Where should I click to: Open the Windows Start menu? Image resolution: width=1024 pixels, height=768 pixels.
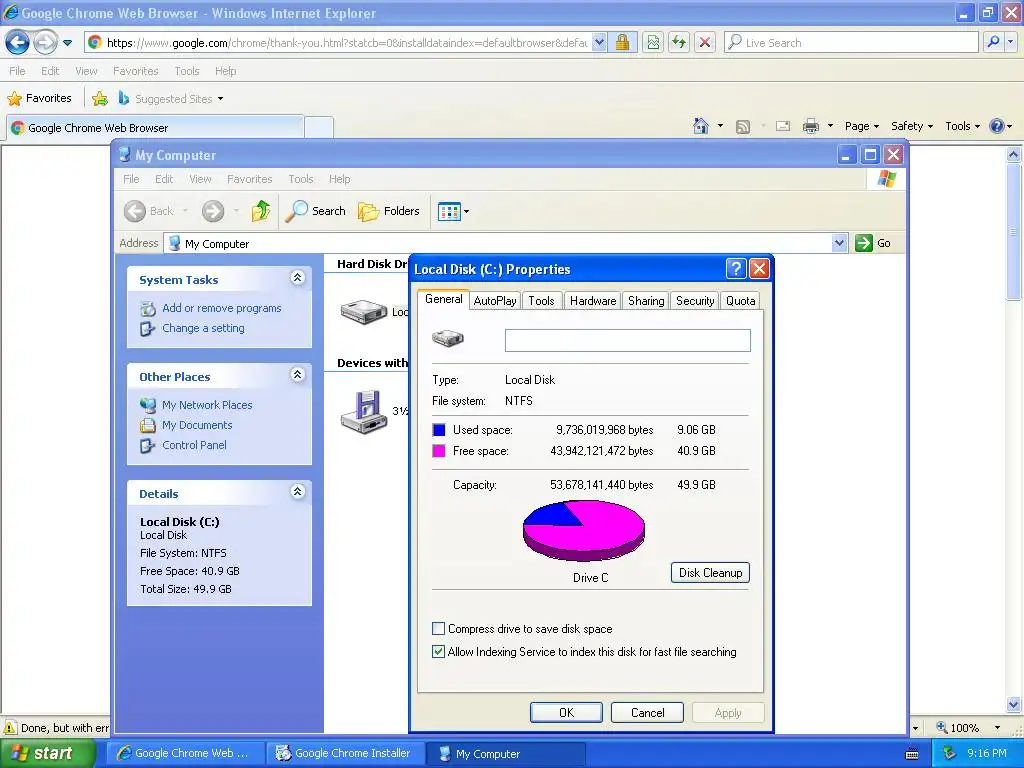[x=46, y=753]
